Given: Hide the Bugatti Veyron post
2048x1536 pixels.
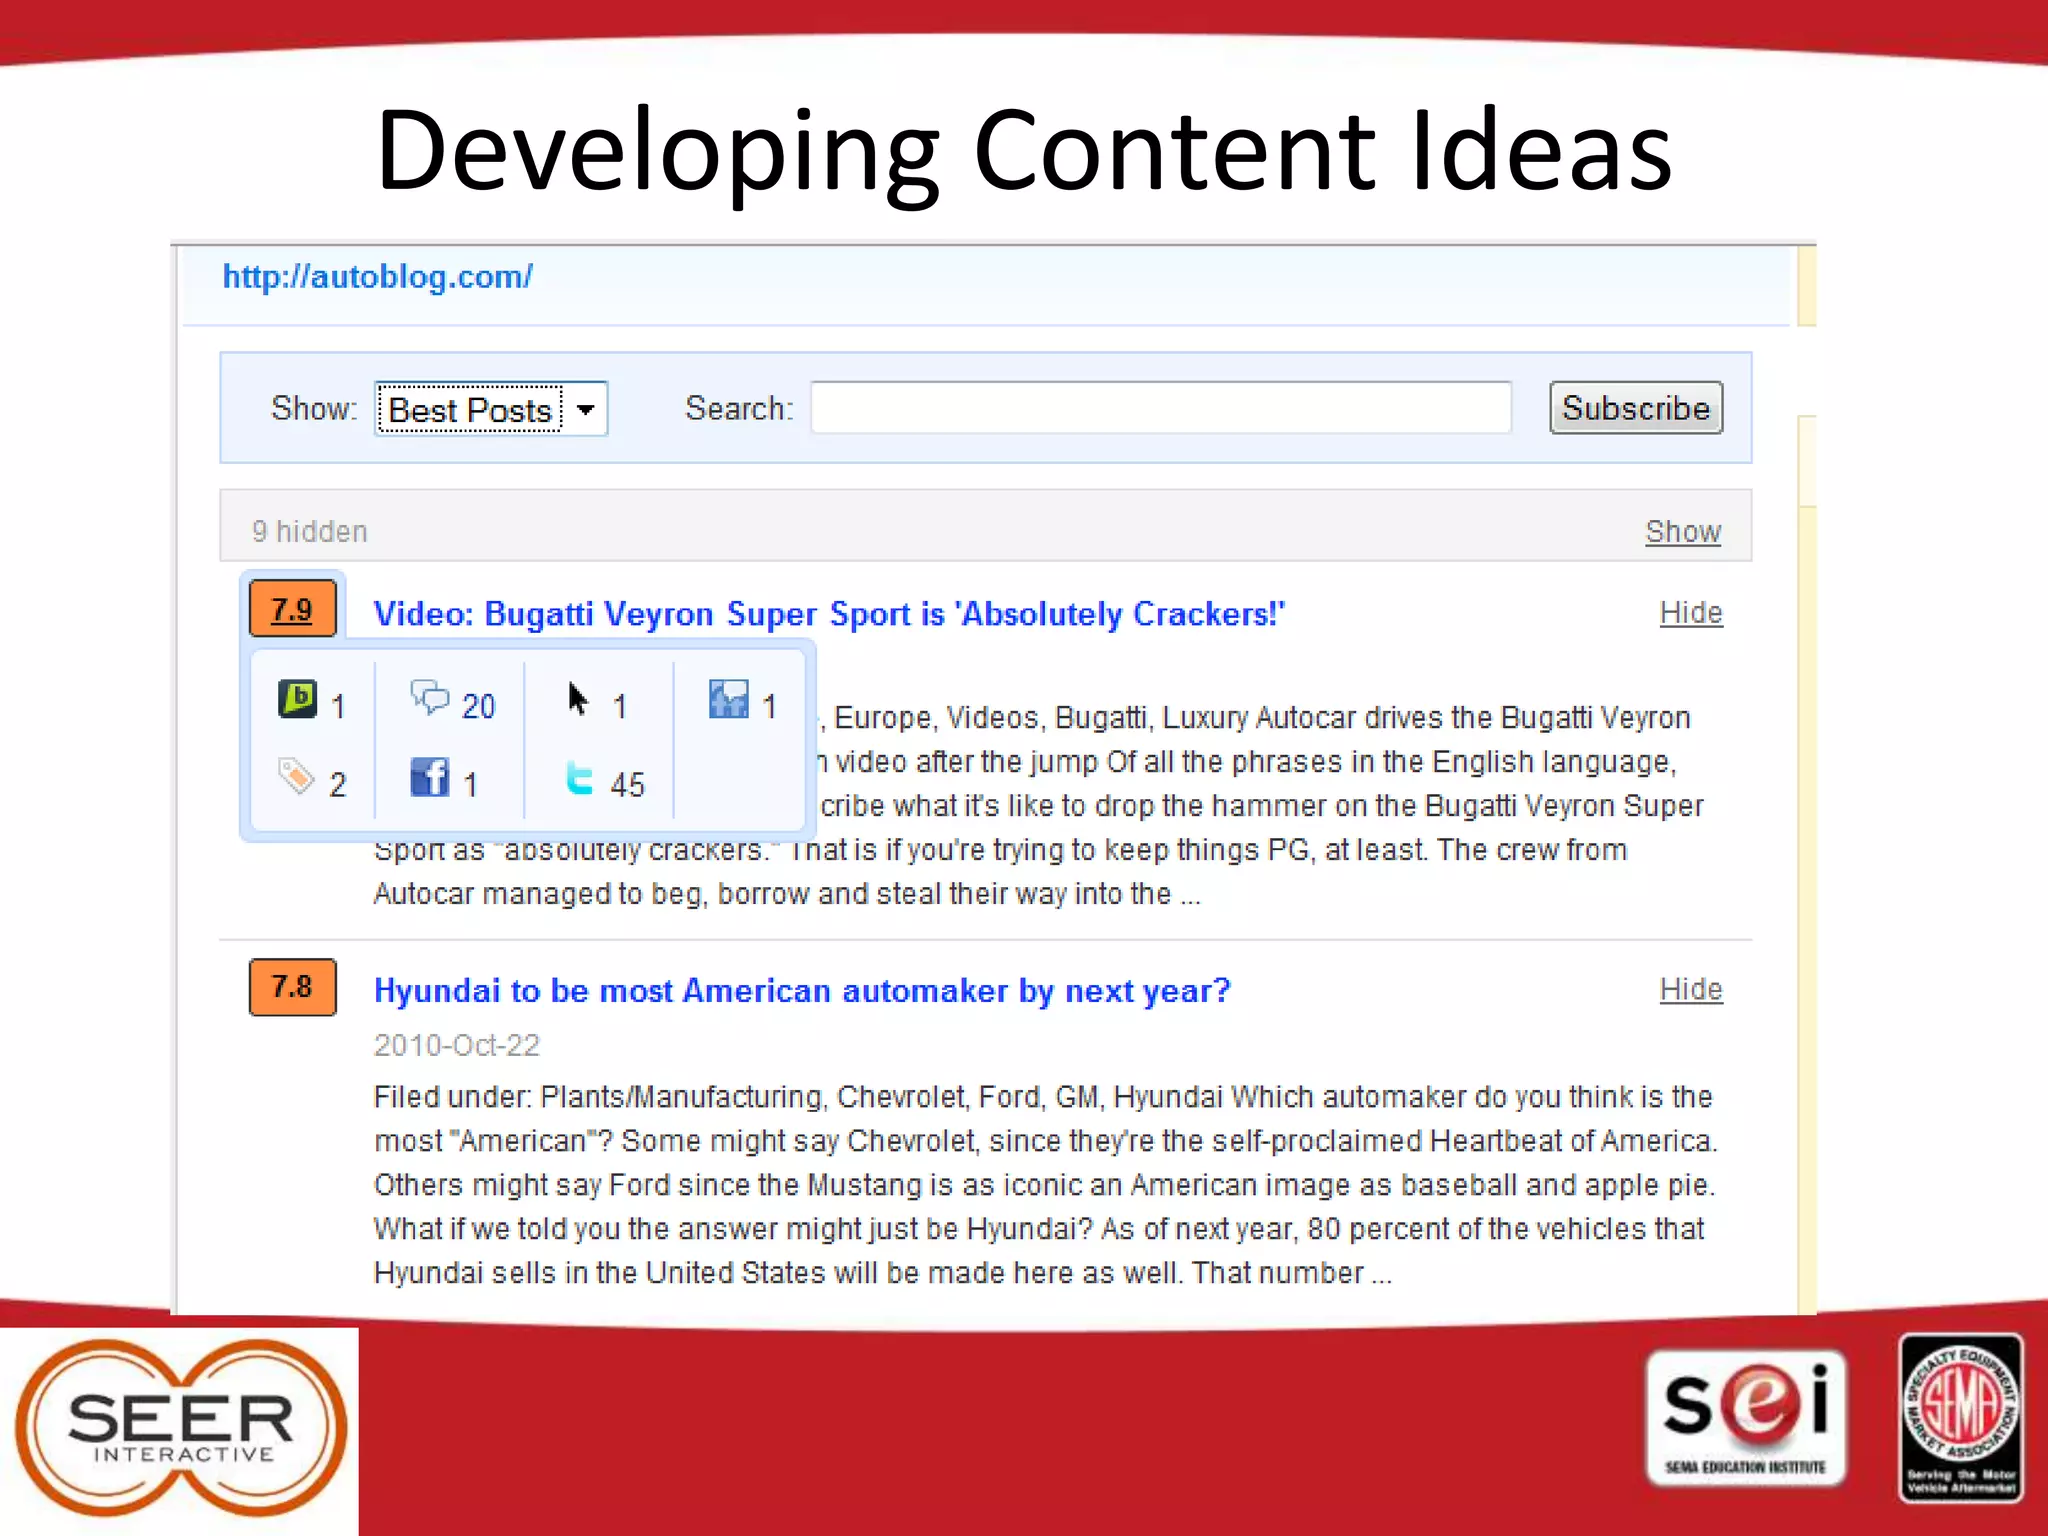Looking at the screenshot, I should click(x=1691, y=612).
